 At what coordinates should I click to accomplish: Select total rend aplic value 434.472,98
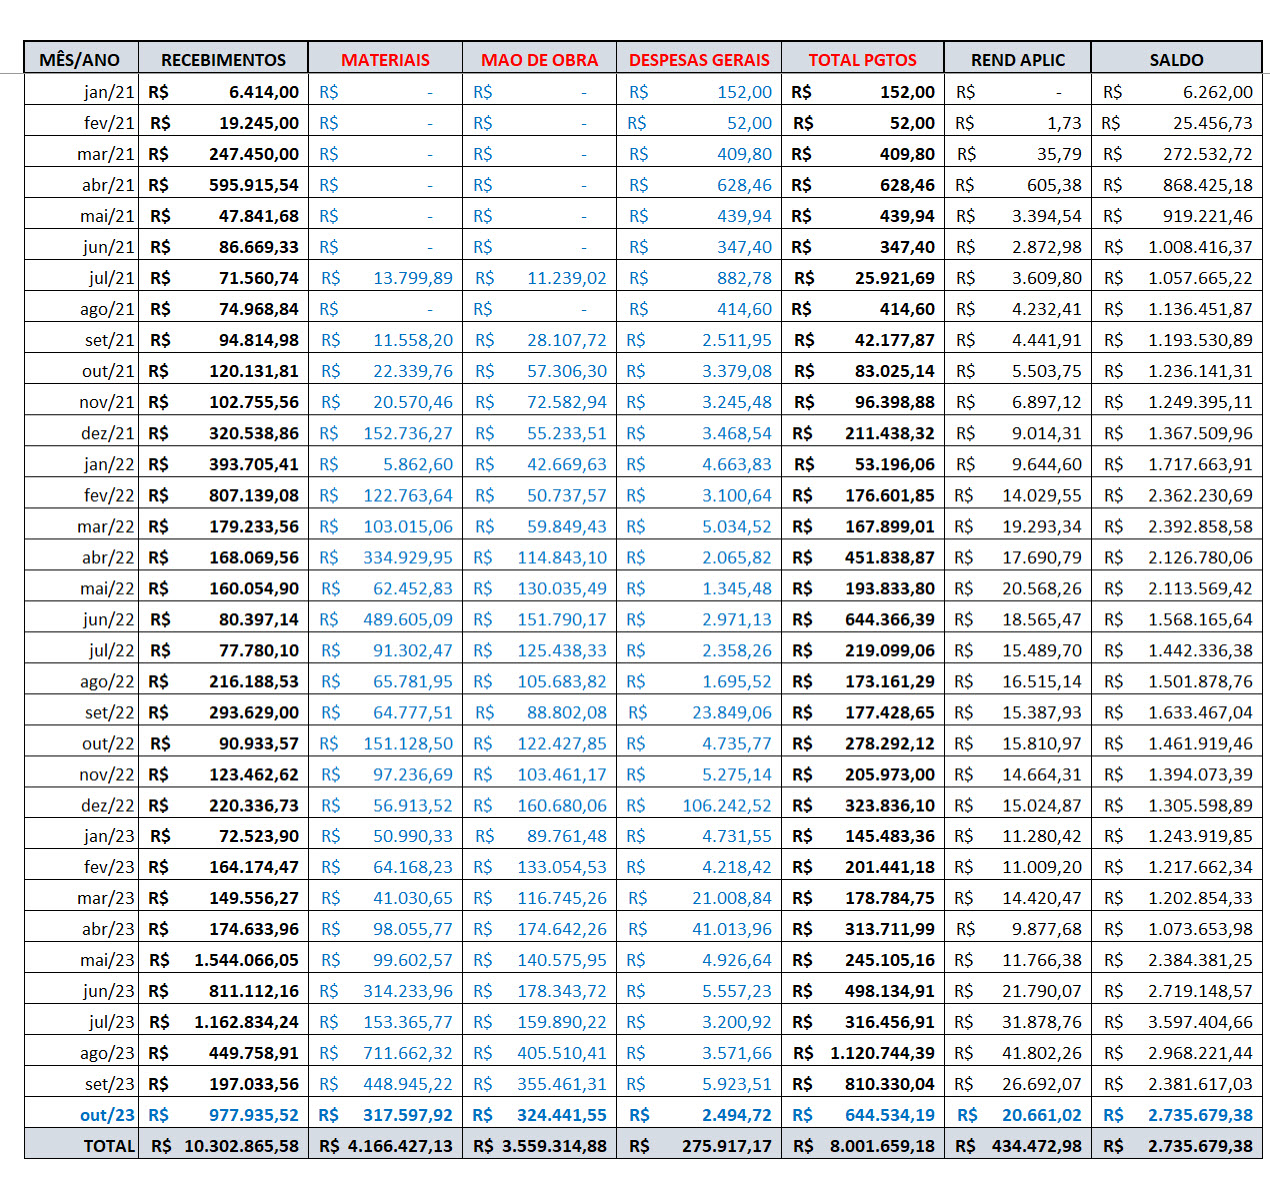pos(1036,1146)
